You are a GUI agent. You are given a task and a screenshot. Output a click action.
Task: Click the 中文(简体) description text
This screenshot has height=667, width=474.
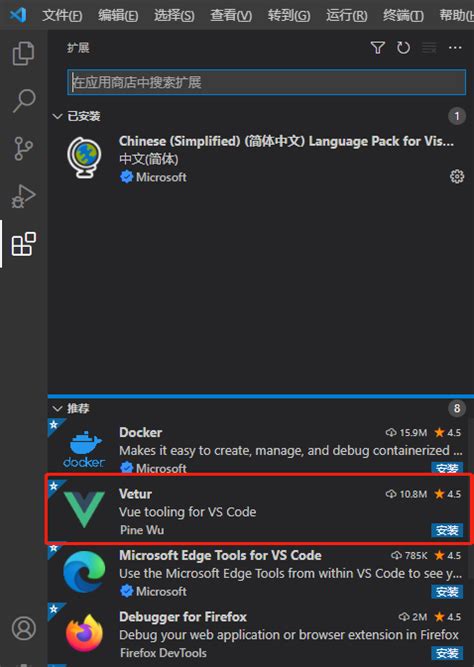click(148, 159)
